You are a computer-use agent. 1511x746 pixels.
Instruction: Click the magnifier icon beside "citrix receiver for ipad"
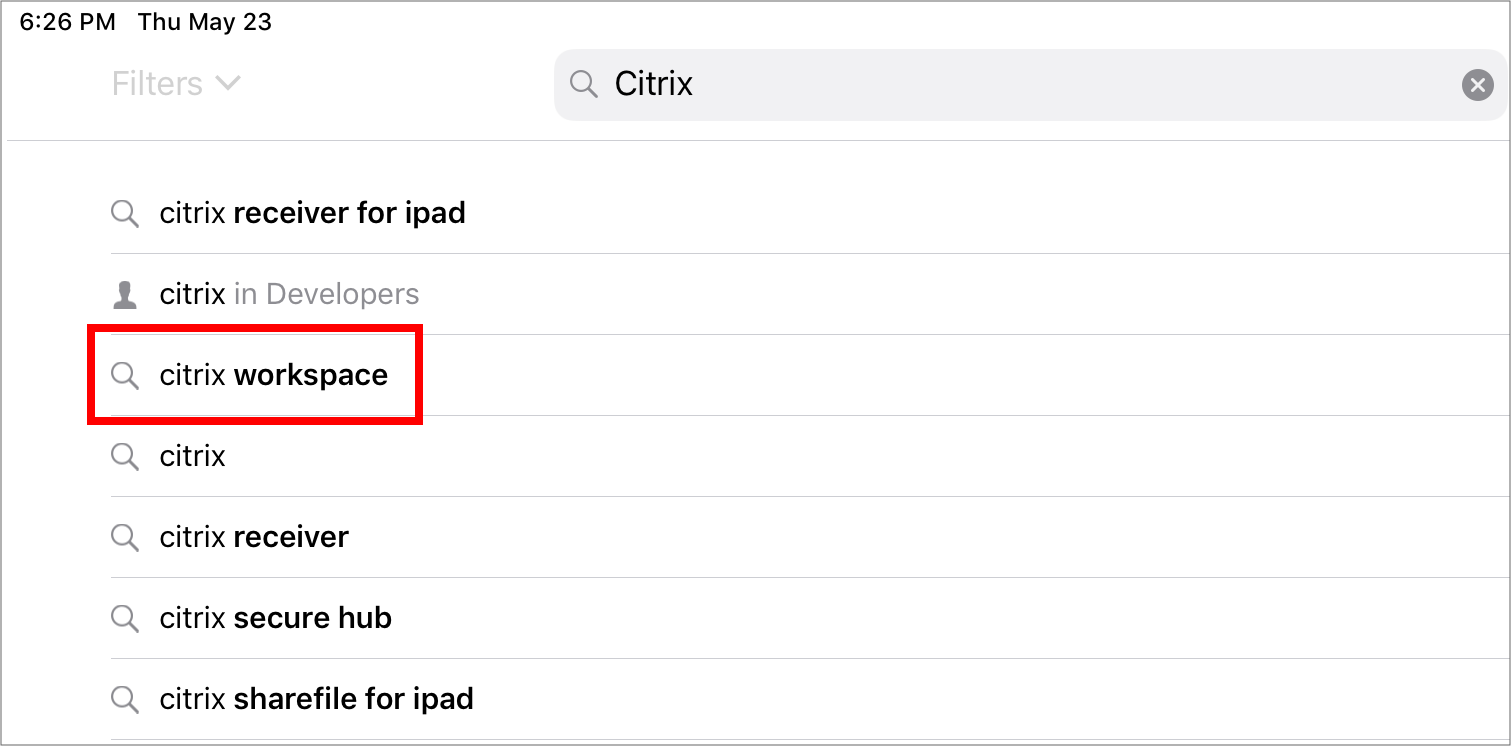point(125,213)
